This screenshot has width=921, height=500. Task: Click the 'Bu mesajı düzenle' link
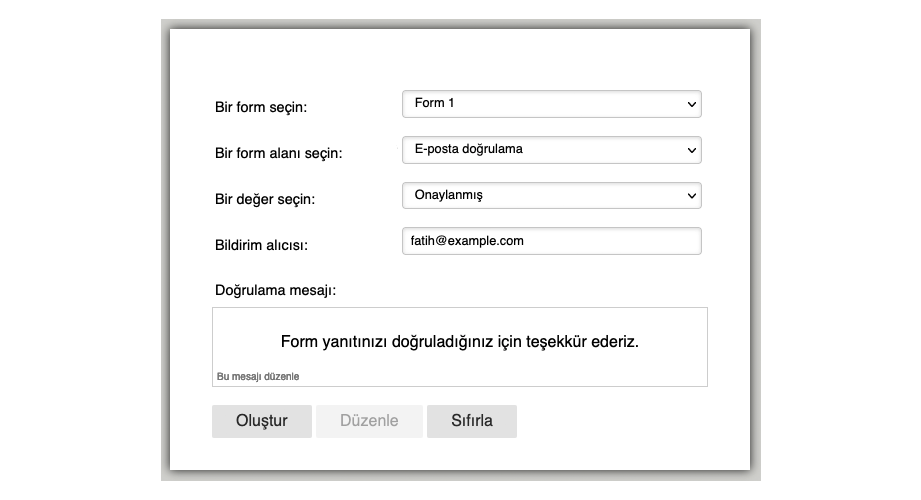coord(258,377)
